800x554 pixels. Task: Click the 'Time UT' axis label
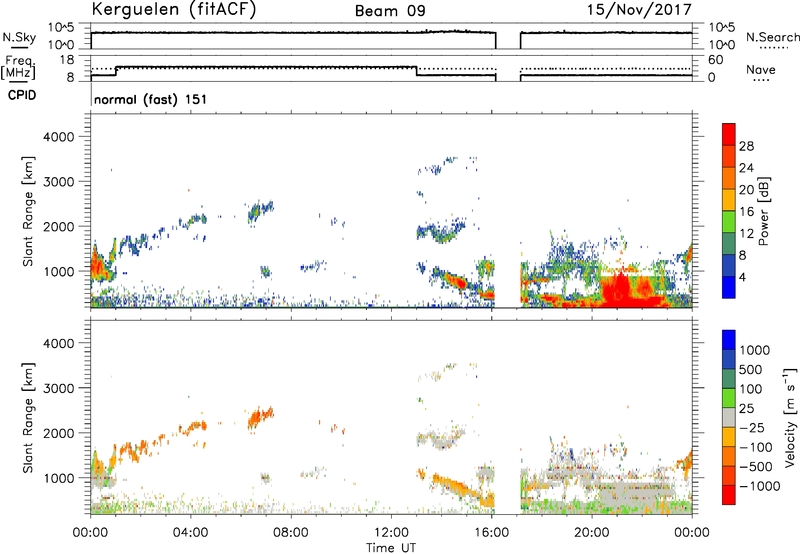click(x=391, y=547)
